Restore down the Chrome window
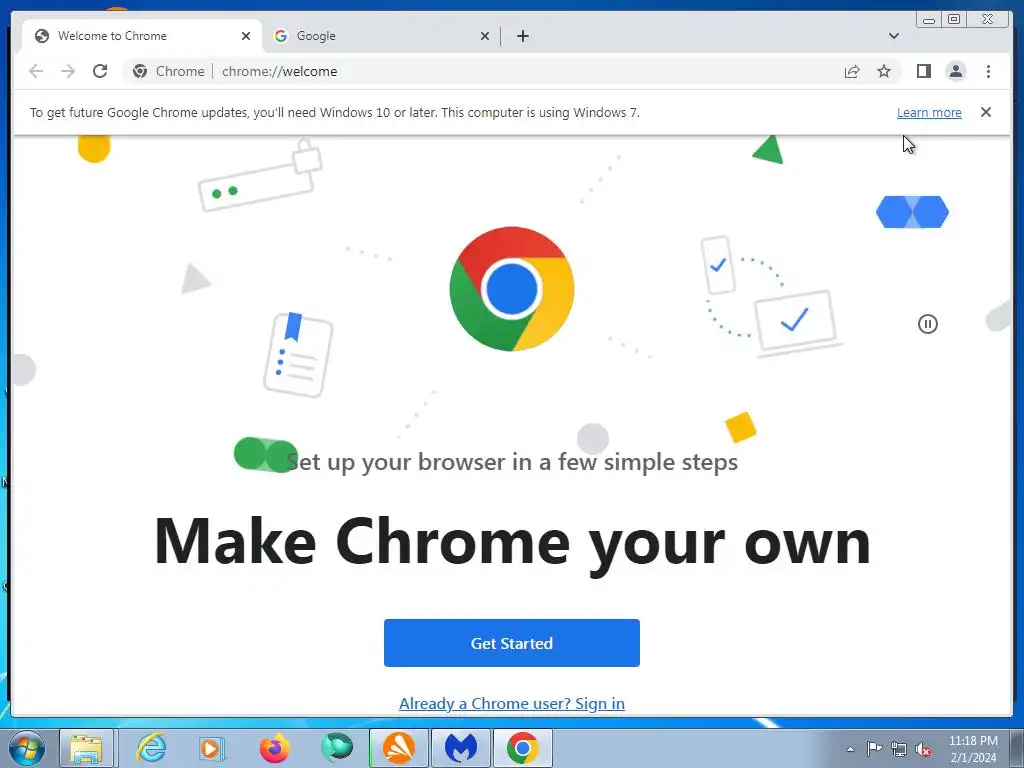The width and height of the screenshot is (1024, 768). click(x=954, y=20)
